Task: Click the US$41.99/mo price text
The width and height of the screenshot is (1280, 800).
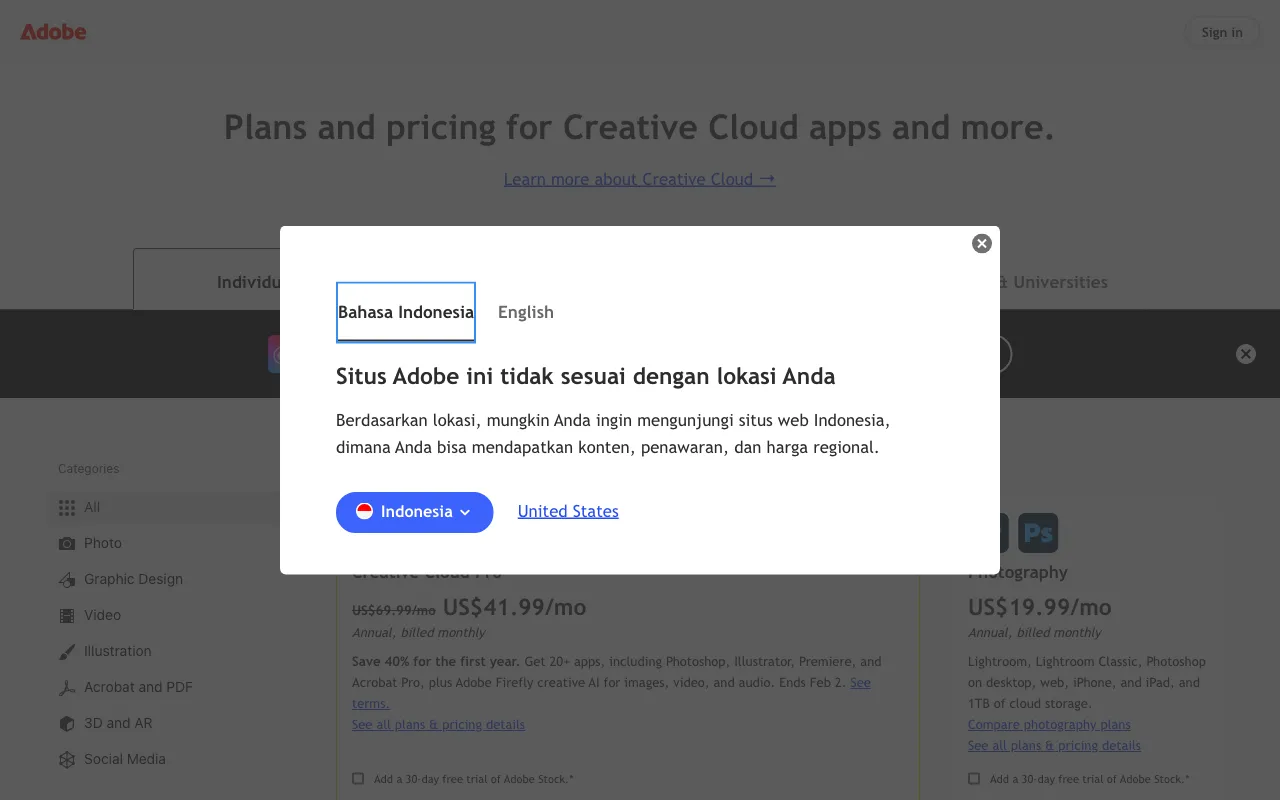Action: 514,607
